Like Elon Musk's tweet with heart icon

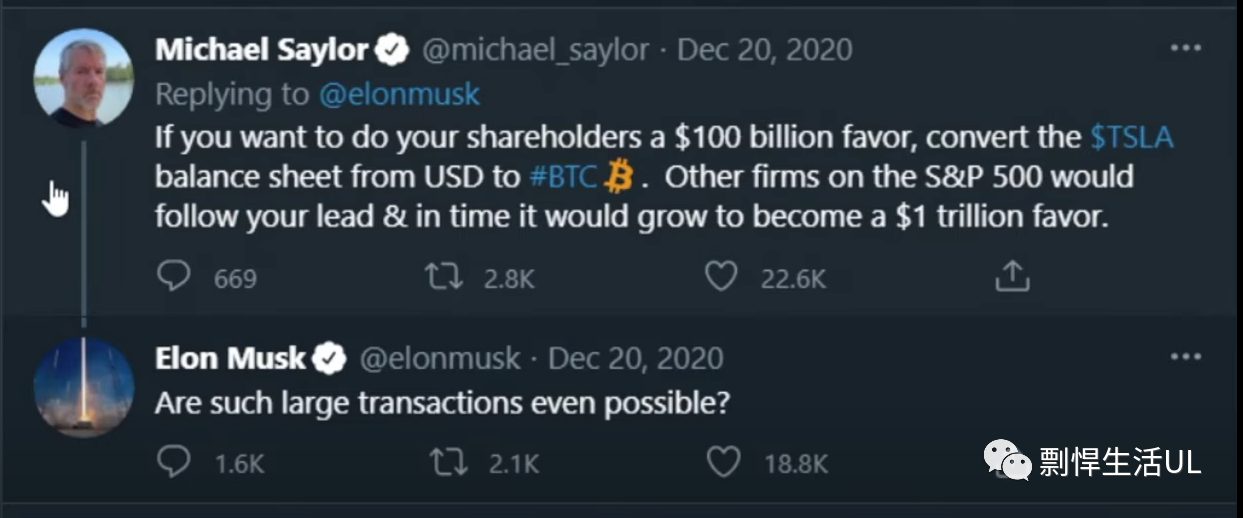coord(723,461)
